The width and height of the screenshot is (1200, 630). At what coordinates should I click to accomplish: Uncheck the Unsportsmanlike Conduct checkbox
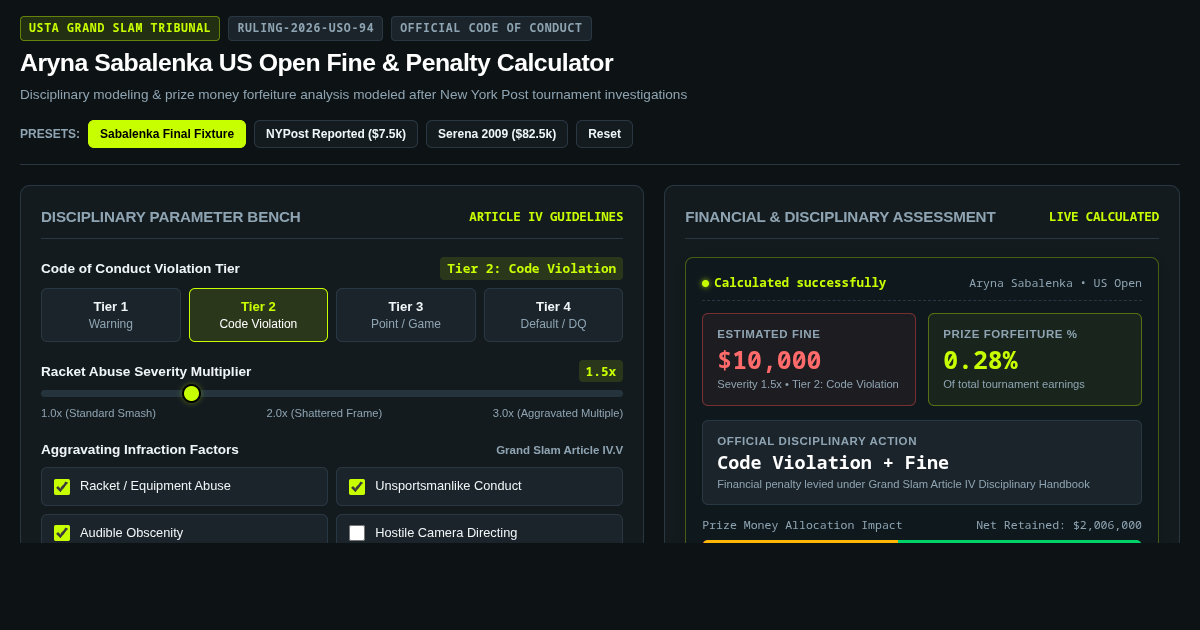[357, 487]
